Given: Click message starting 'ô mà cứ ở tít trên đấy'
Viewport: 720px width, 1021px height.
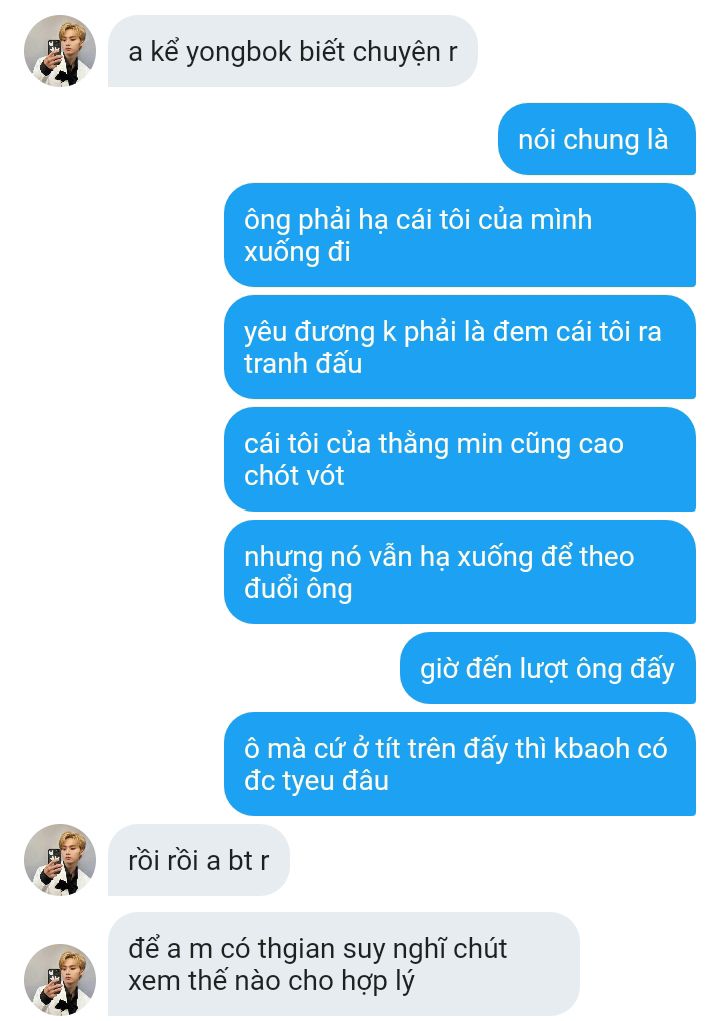Looking at the screenshot, I should point(460,764).
